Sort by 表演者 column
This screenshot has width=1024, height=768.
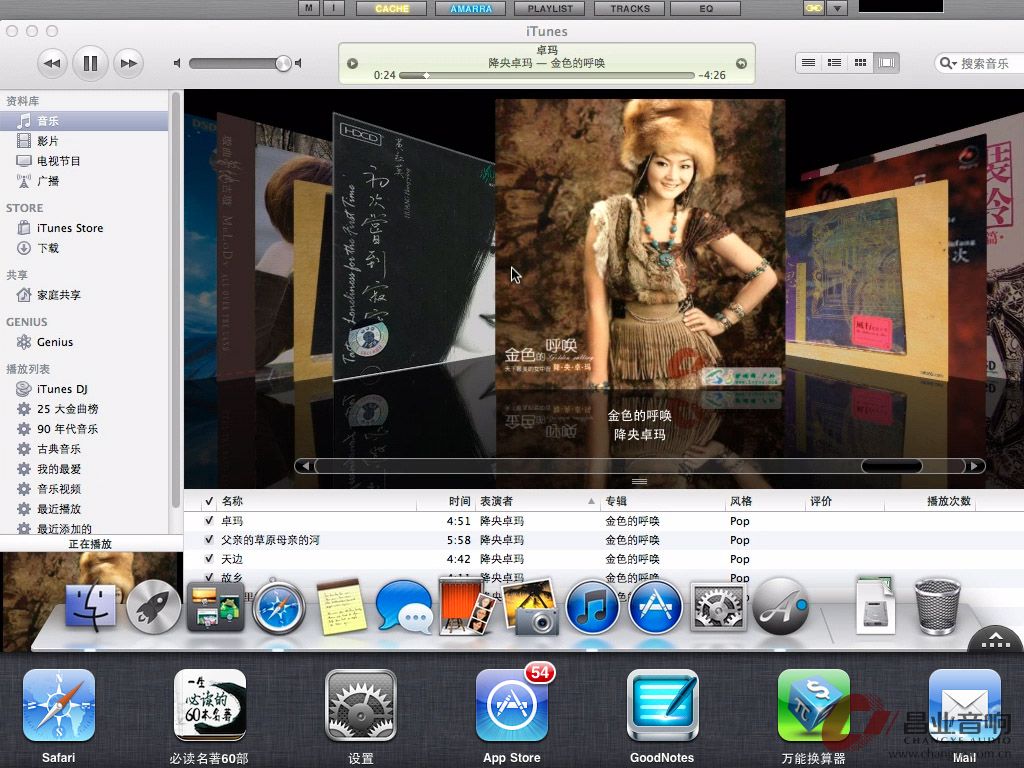[x=537, y=502]
